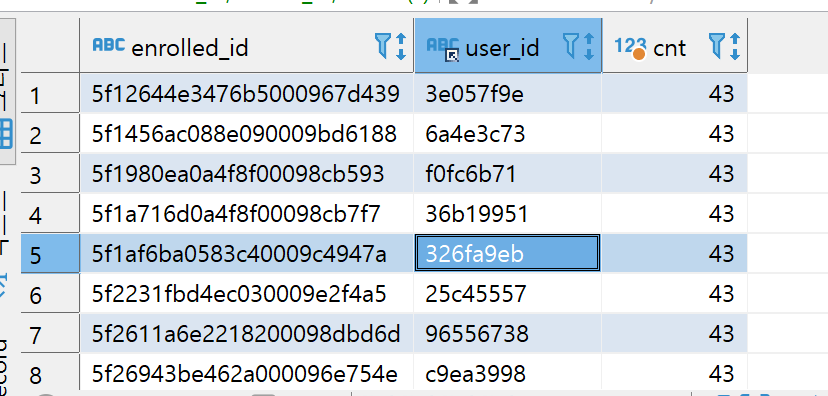Click user_id cell 6a4e3c73
Viewport: 828px width, 396px height.
[x=507, y=134]
